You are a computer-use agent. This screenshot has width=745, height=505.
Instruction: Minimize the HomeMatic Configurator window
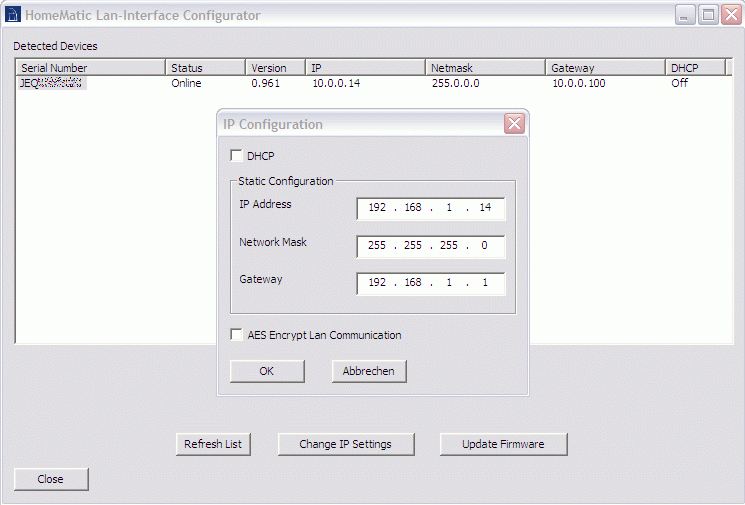[685, 15]
